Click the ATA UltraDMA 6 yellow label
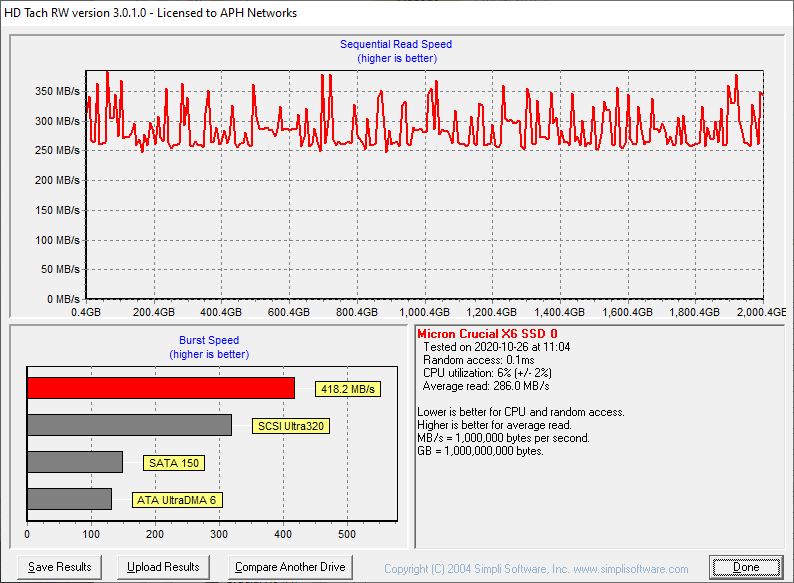This screenshot has width=794, height=583. 177,500
